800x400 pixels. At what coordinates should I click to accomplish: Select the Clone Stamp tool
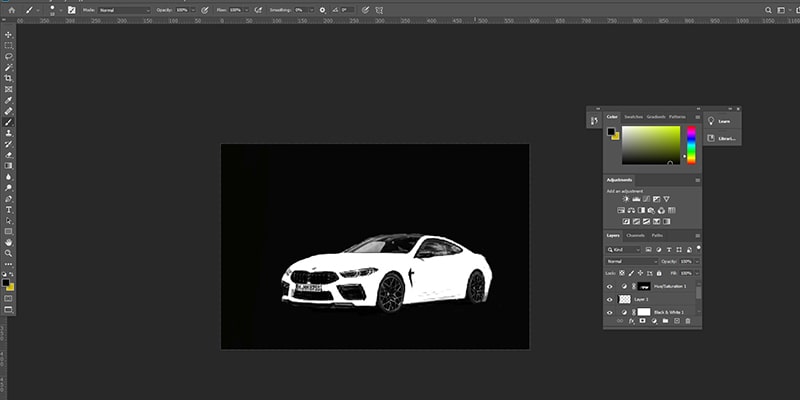click(8, 133)
